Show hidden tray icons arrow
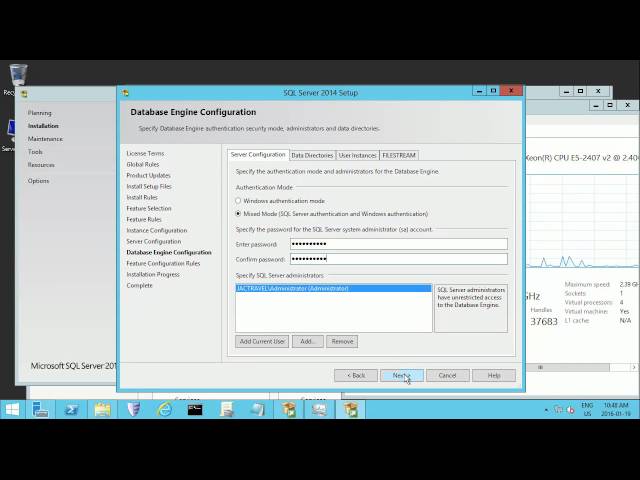The width and height of the screenshot is (640, 480). tap(546, 410)
